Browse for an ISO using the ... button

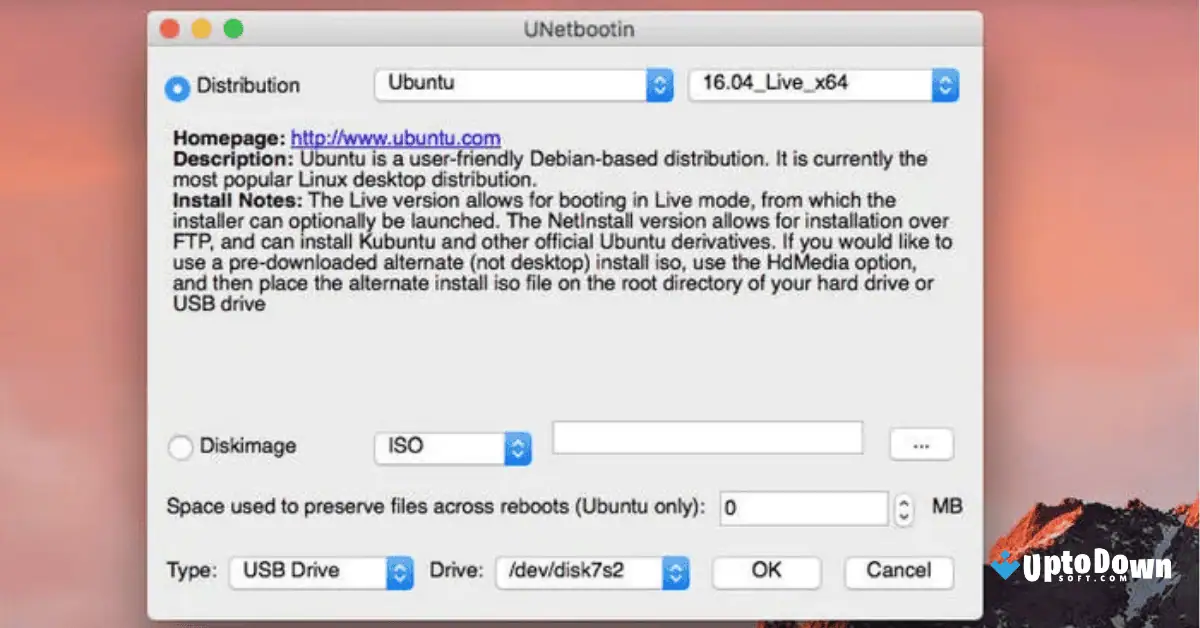coord(921,444)
